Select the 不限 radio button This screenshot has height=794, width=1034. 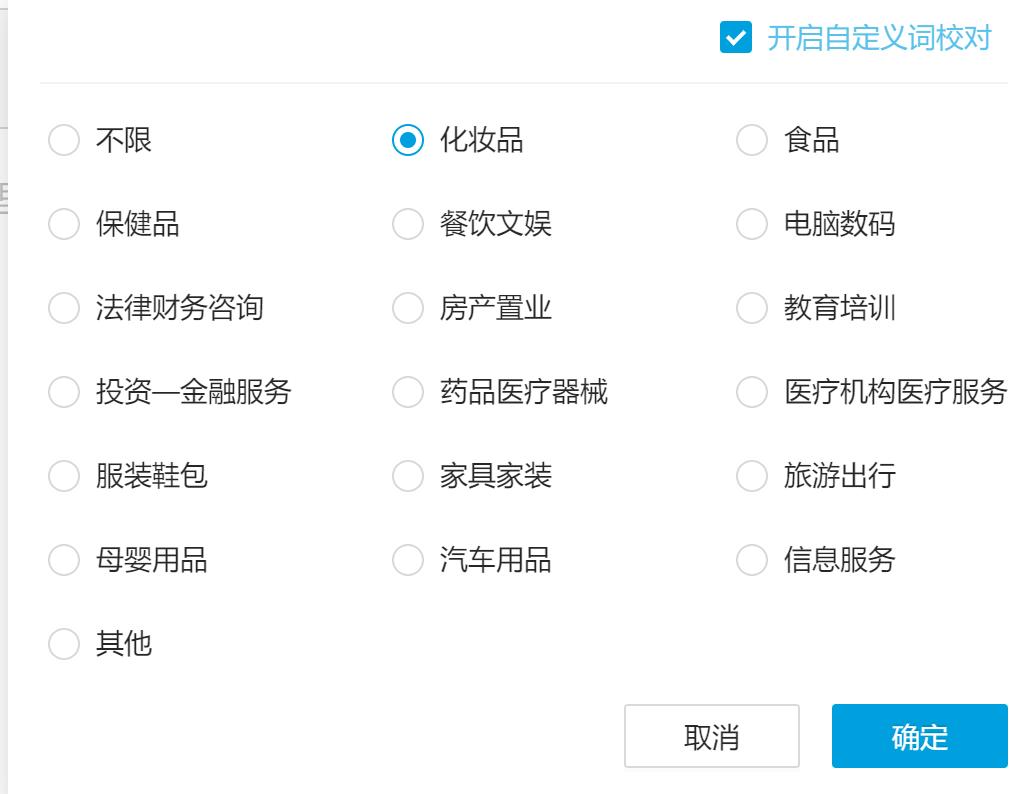pyautogui.click(x=63, y=140)
